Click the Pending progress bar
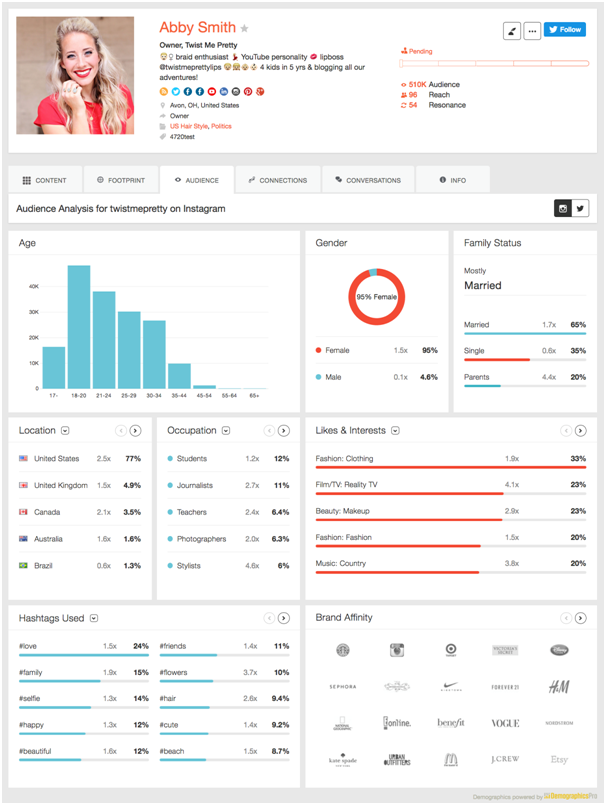This screenshot has height=805, width=606. [492, 65]
